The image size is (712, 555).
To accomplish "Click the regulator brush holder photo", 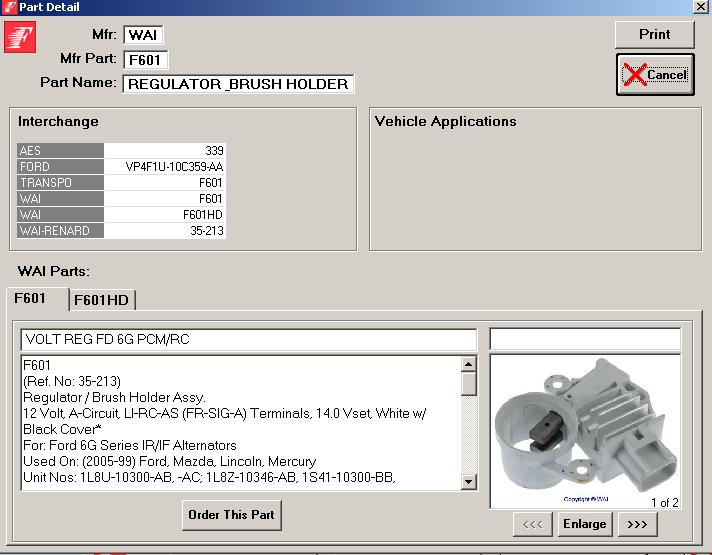I will (x=585, y=431).
